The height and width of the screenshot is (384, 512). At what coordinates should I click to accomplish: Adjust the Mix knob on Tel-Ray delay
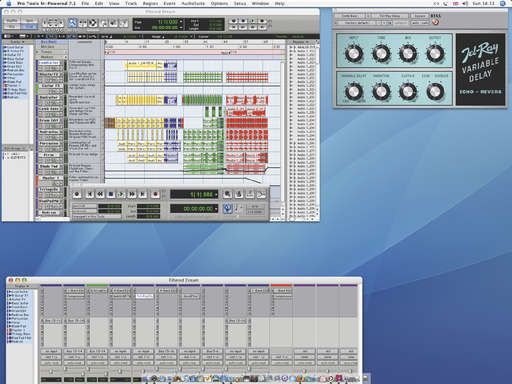(408, 53)
